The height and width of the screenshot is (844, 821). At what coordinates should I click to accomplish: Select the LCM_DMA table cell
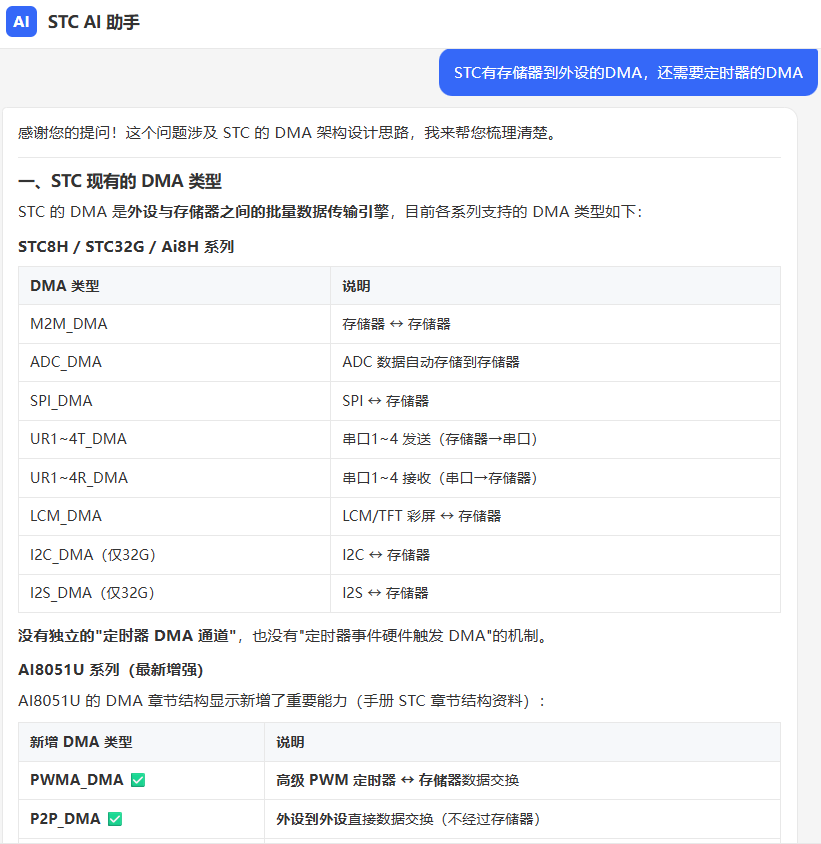pos(174,516)
